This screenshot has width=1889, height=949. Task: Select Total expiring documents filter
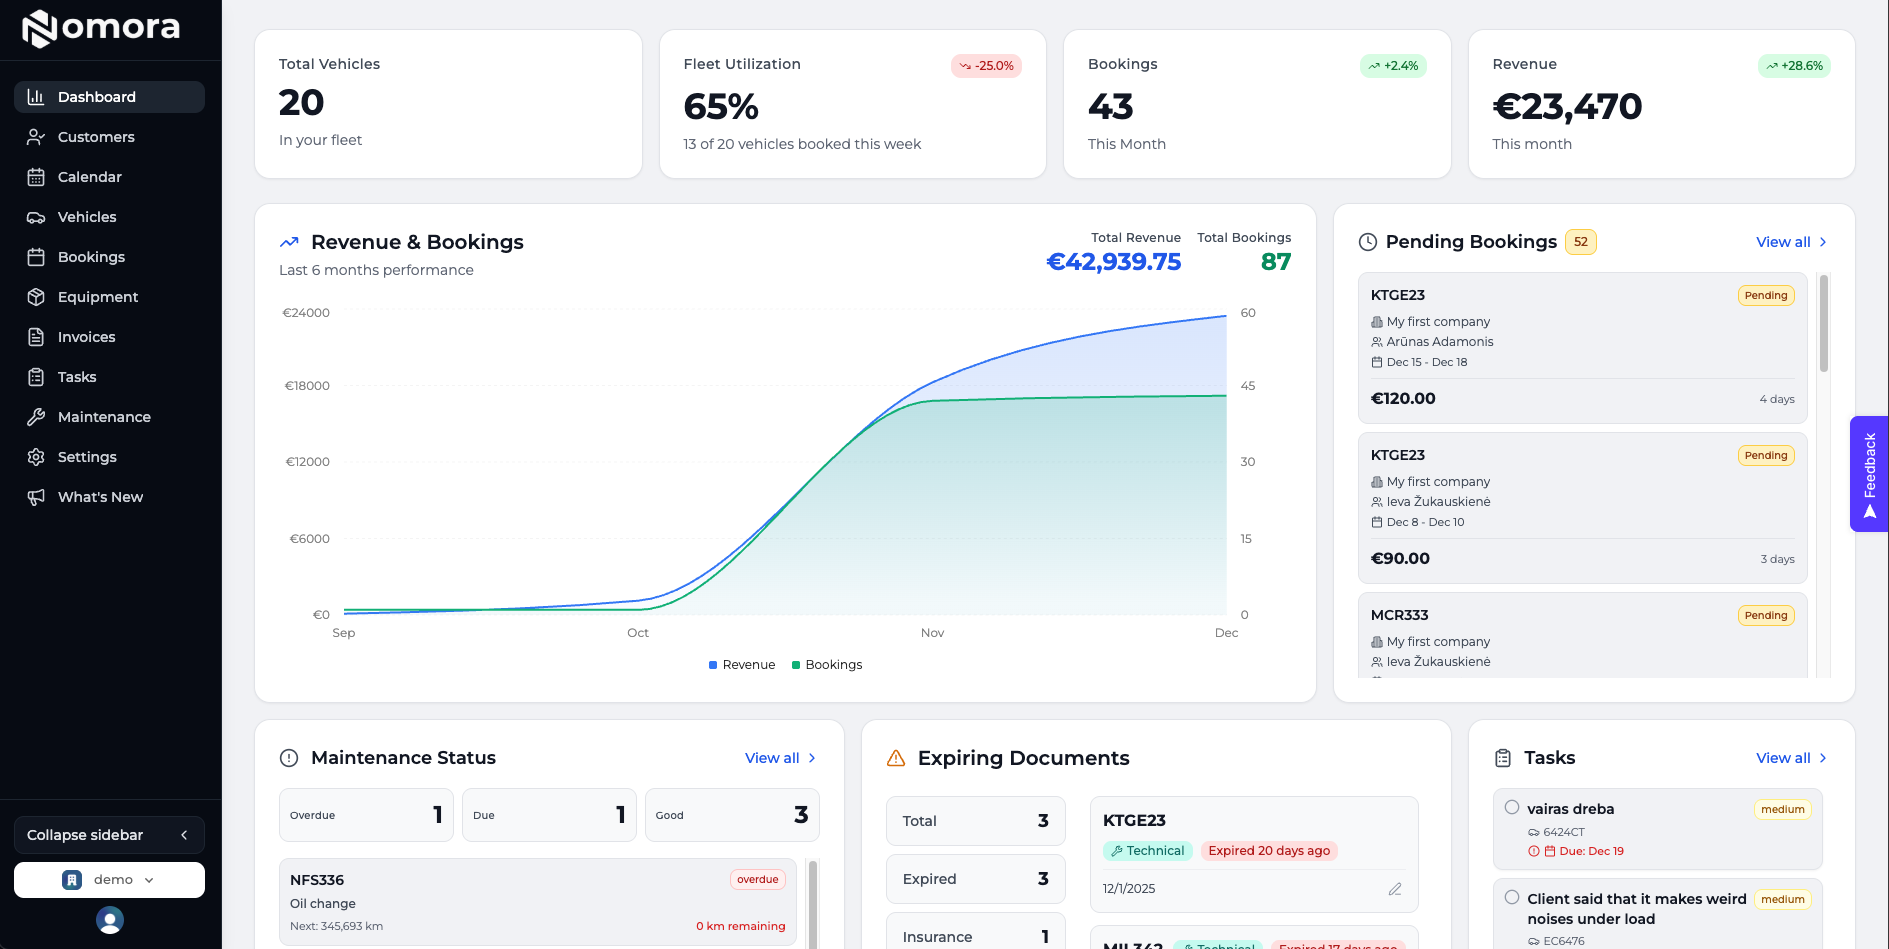[975, 821]
